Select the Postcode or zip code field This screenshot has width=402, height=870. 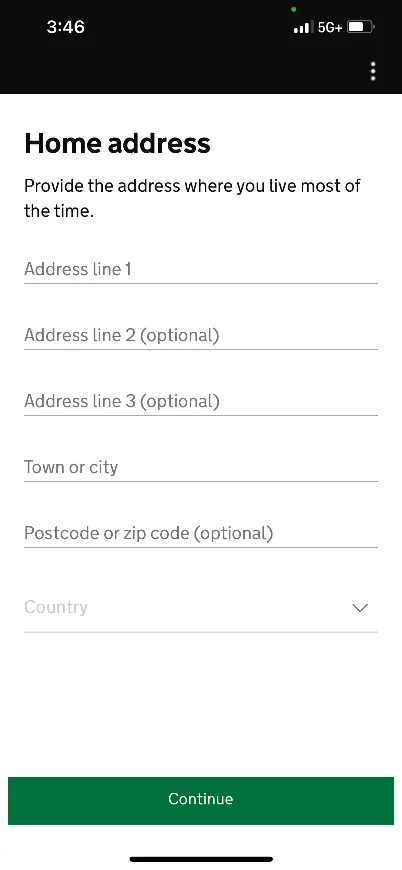coord(201,534)
